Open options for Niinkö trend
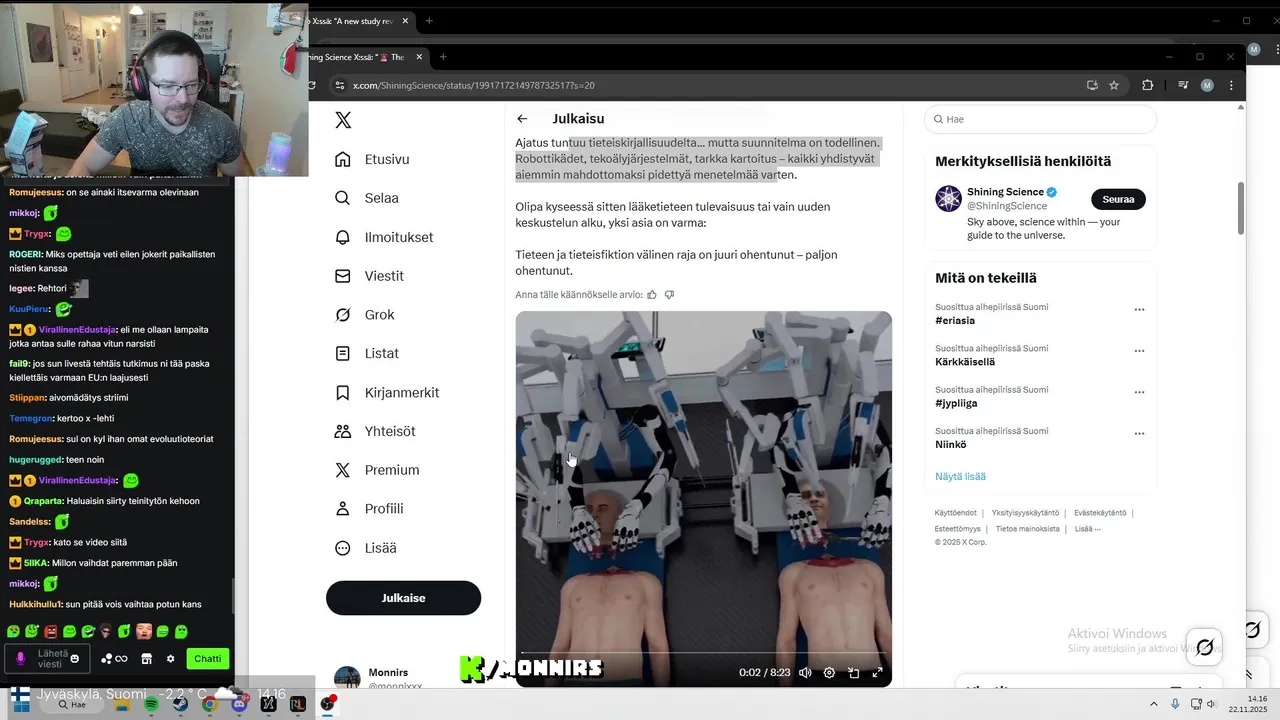Viewport: 1280px width, 720px height. [x=1139, y=434]
